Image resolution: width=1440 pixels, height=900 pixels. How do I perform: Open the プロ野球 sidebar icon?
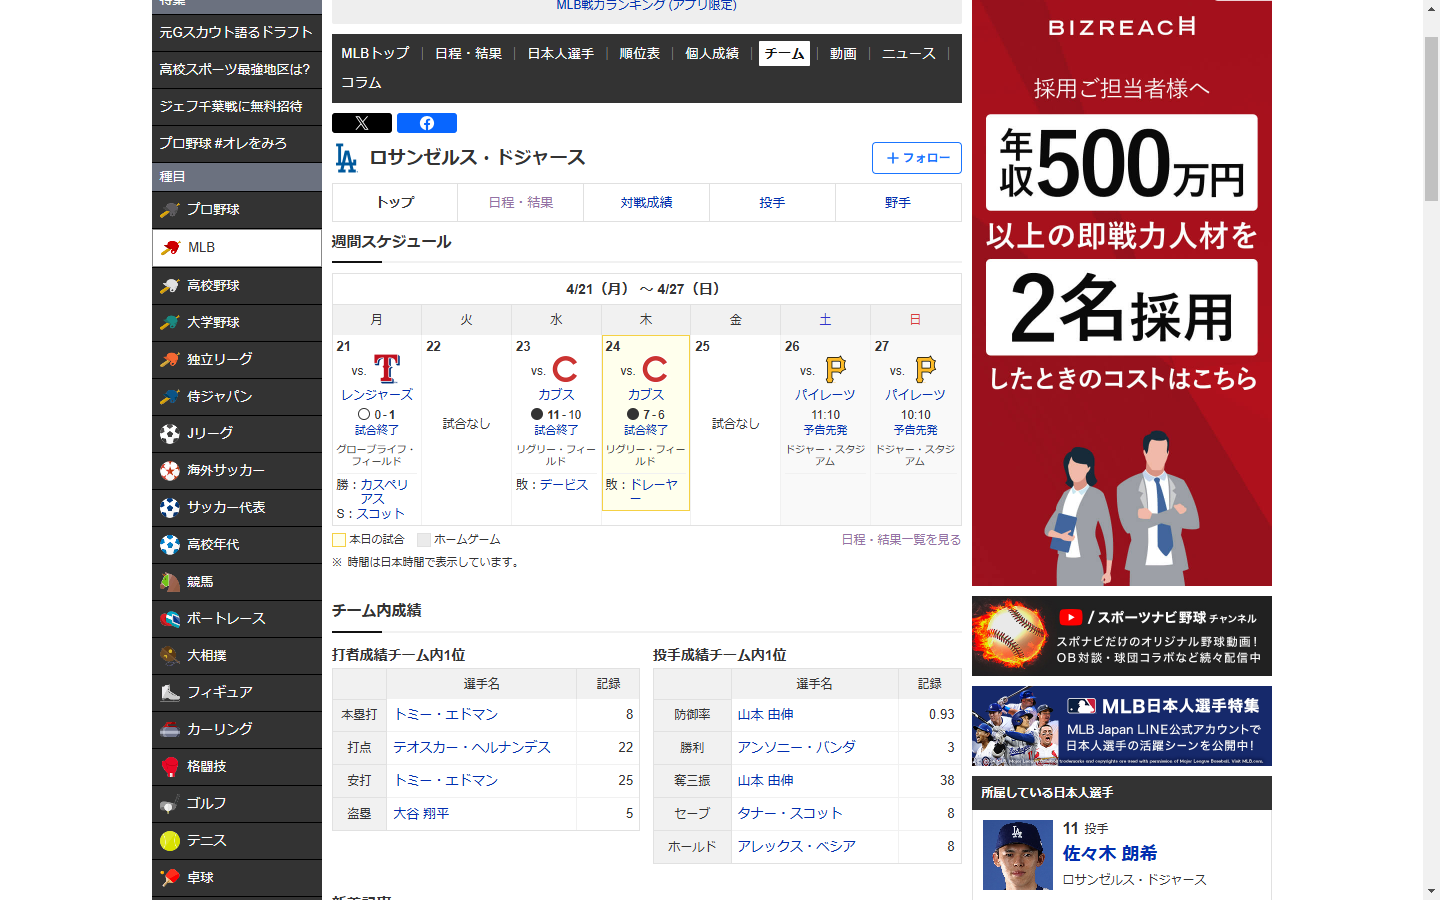pyautogui.click(x=170, y=210)
